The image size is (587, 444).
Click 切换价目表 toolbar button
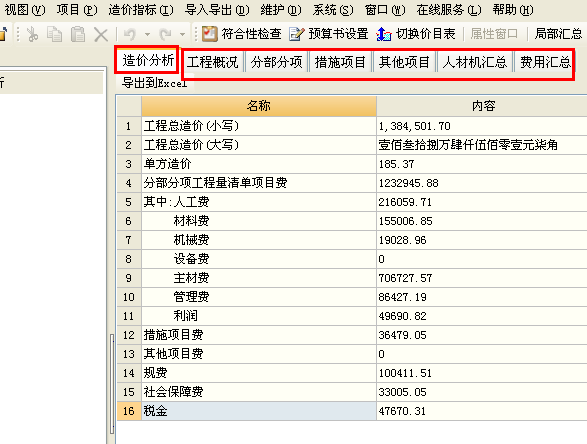pyautogui.click(x=416, y=34)
